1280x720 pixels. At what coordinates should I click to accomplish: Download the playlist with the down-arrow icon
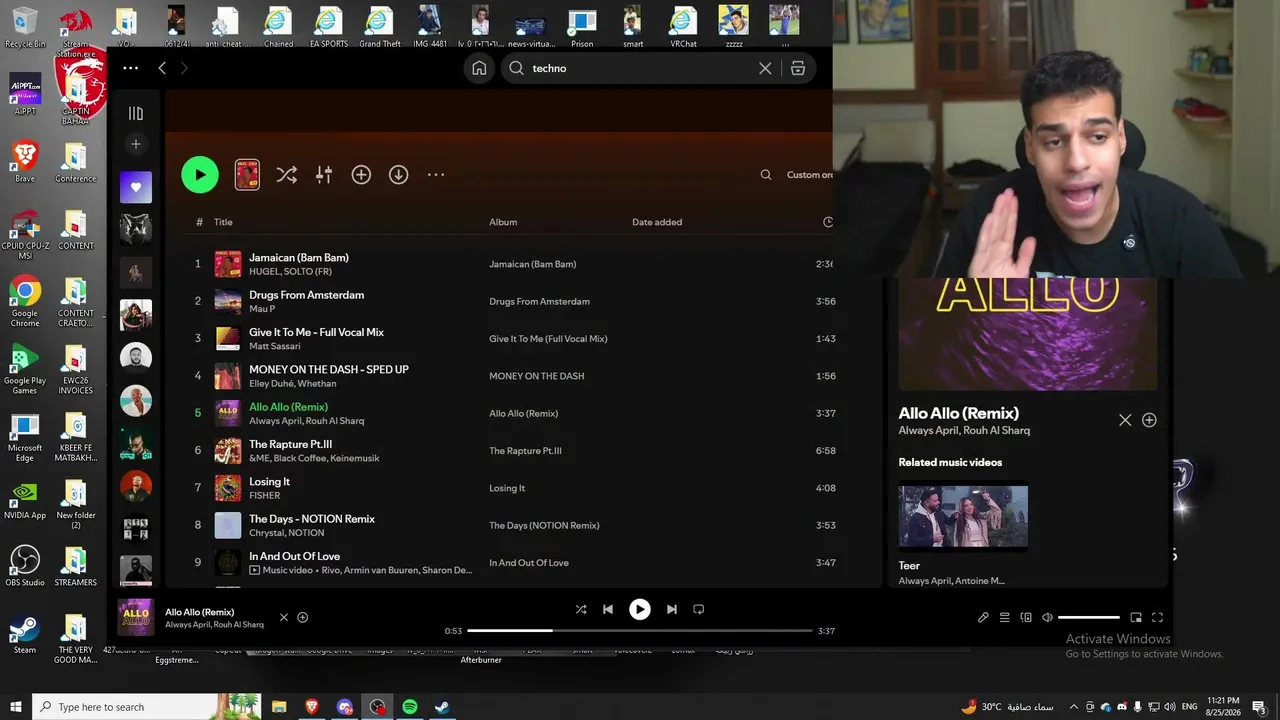[x=398, y=175]
